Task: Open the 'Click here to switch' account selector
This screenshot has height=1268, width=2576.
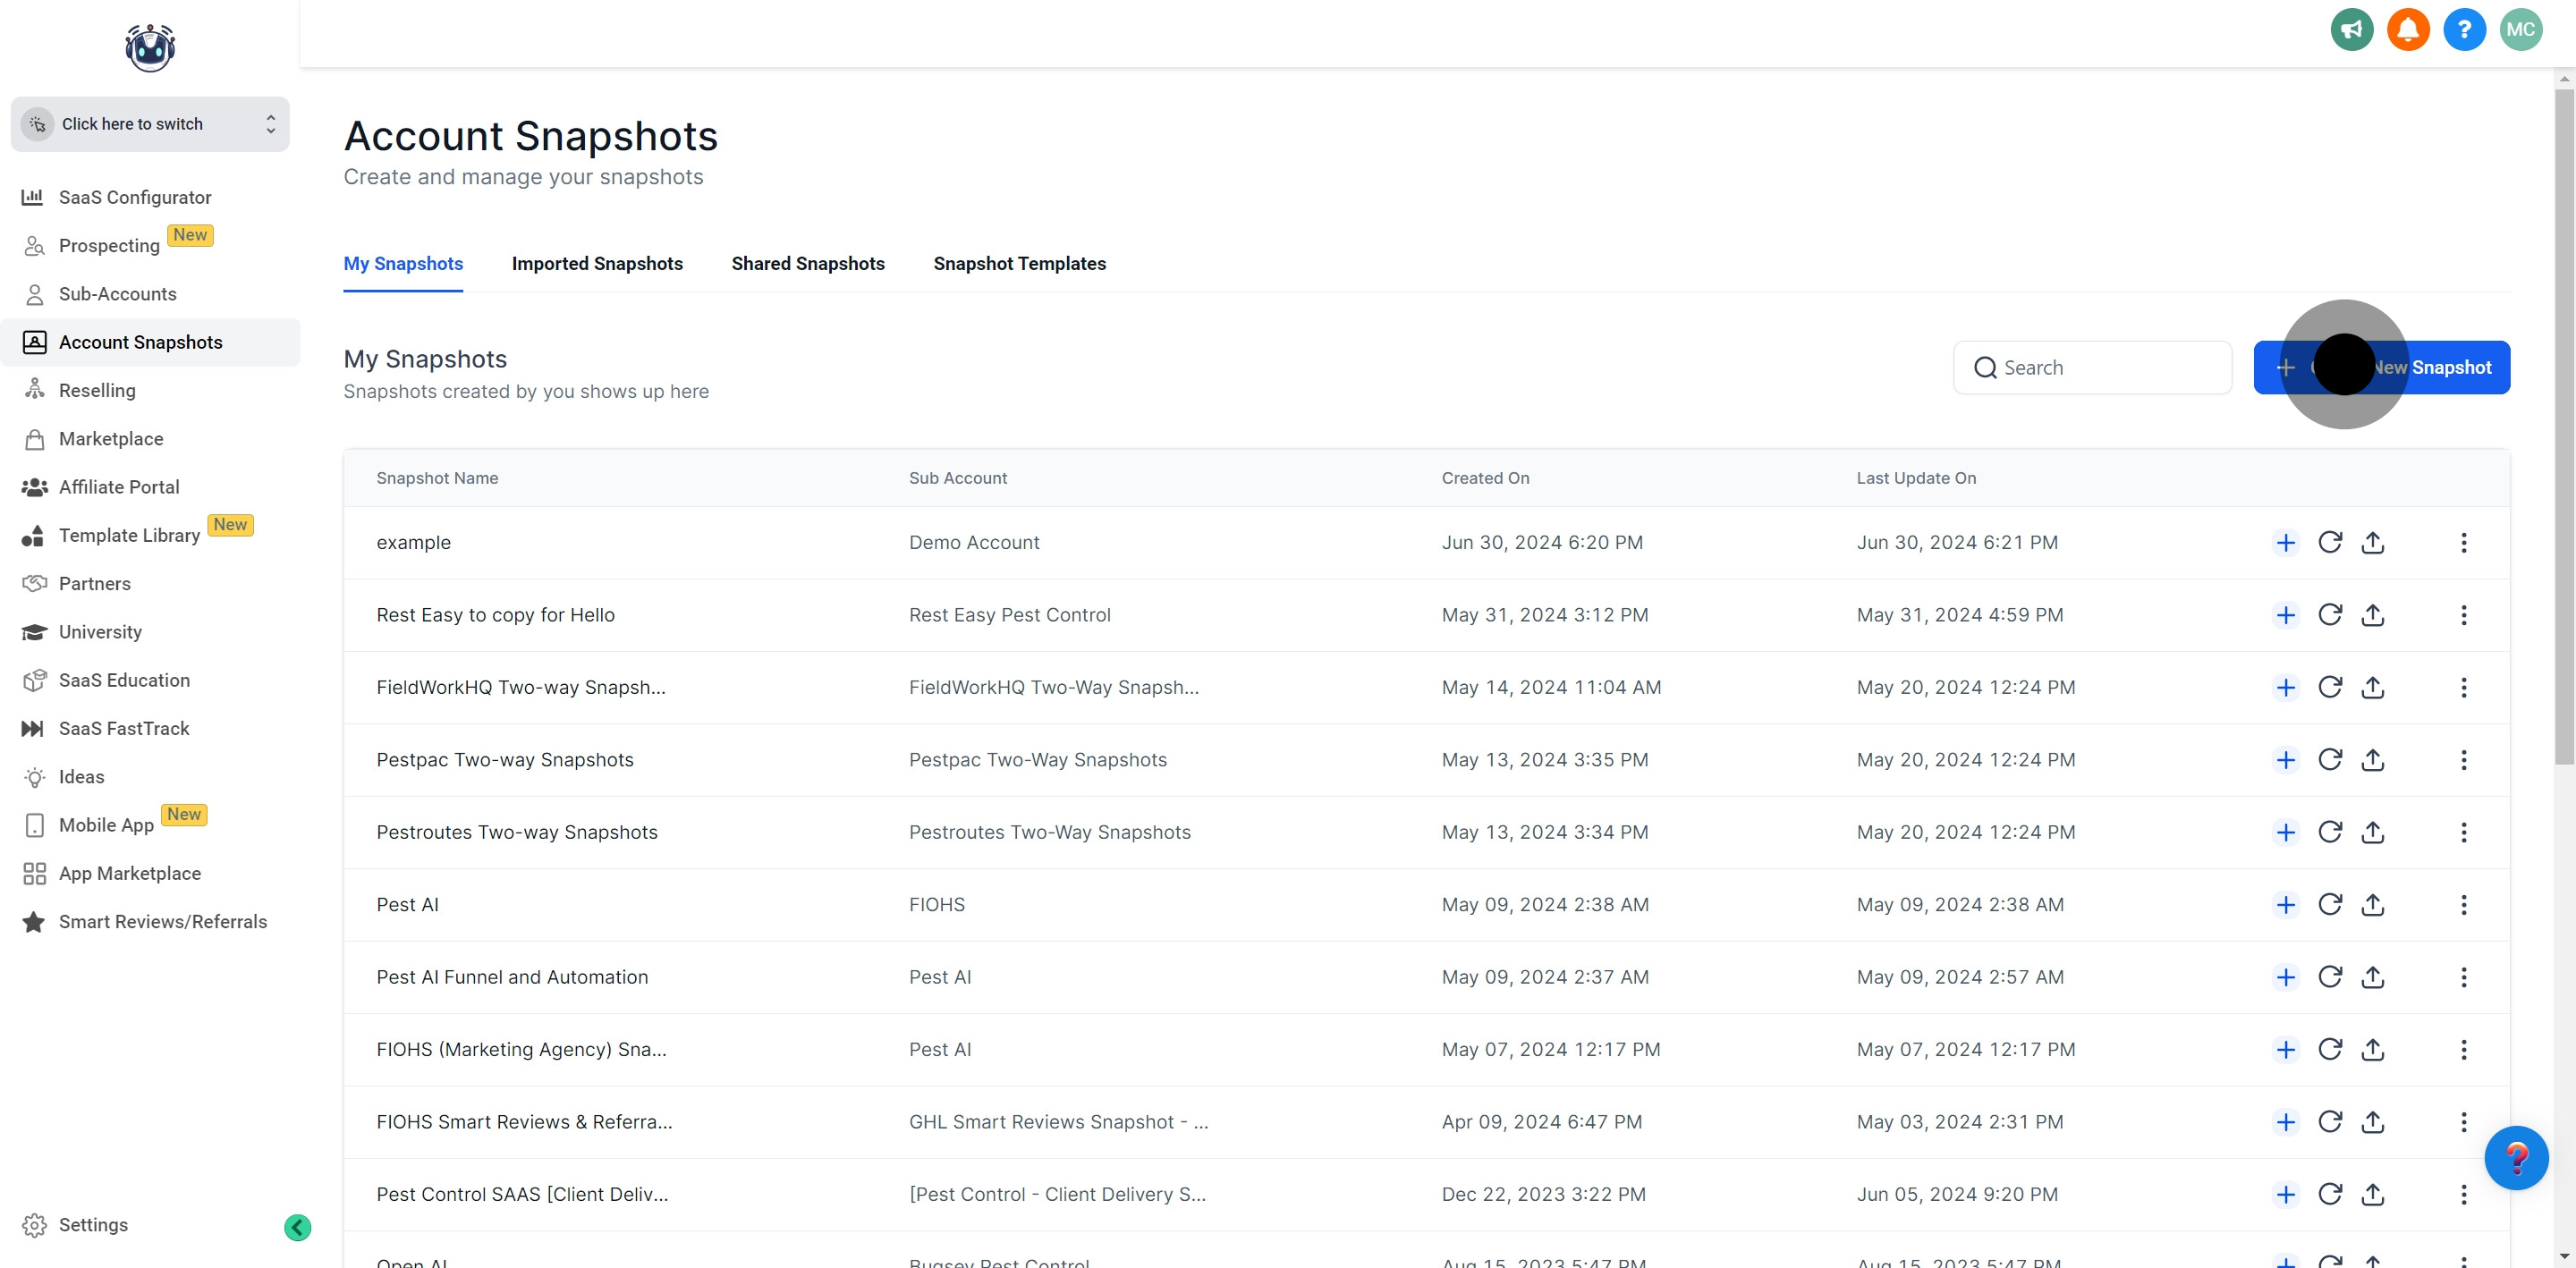Action: 150,124
